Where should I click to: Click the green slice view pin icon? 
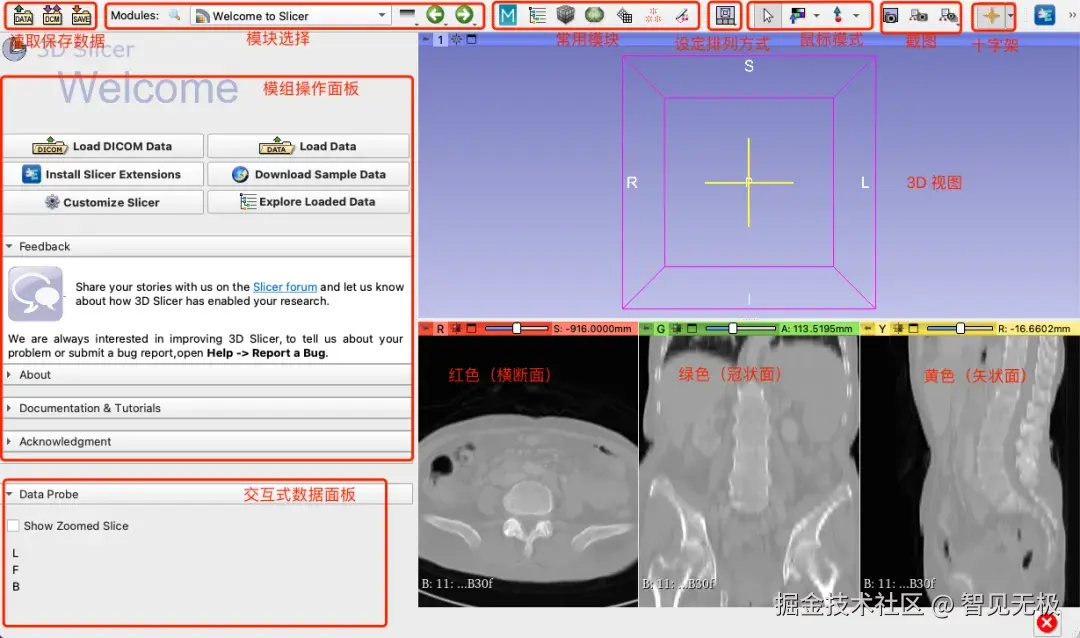(646, 329)
